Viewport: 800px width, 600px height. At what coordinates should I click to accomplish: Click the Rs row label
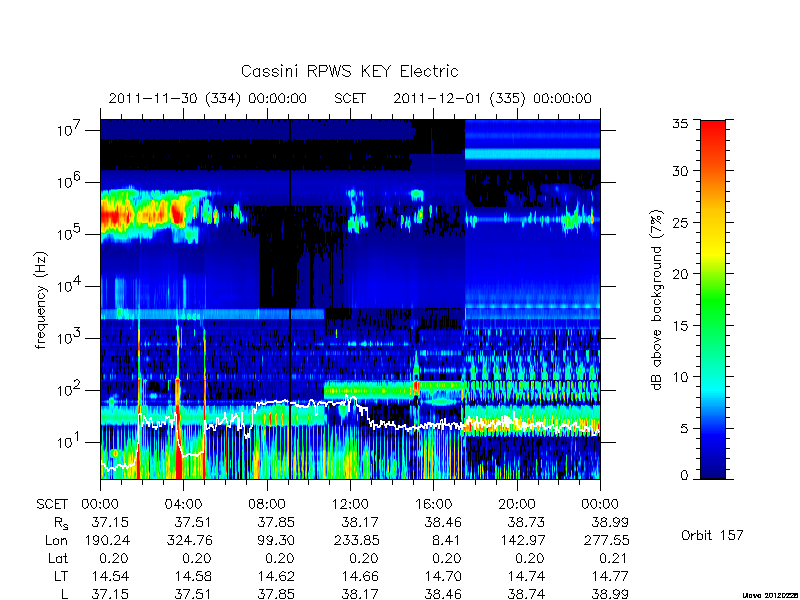pos(61,522)
